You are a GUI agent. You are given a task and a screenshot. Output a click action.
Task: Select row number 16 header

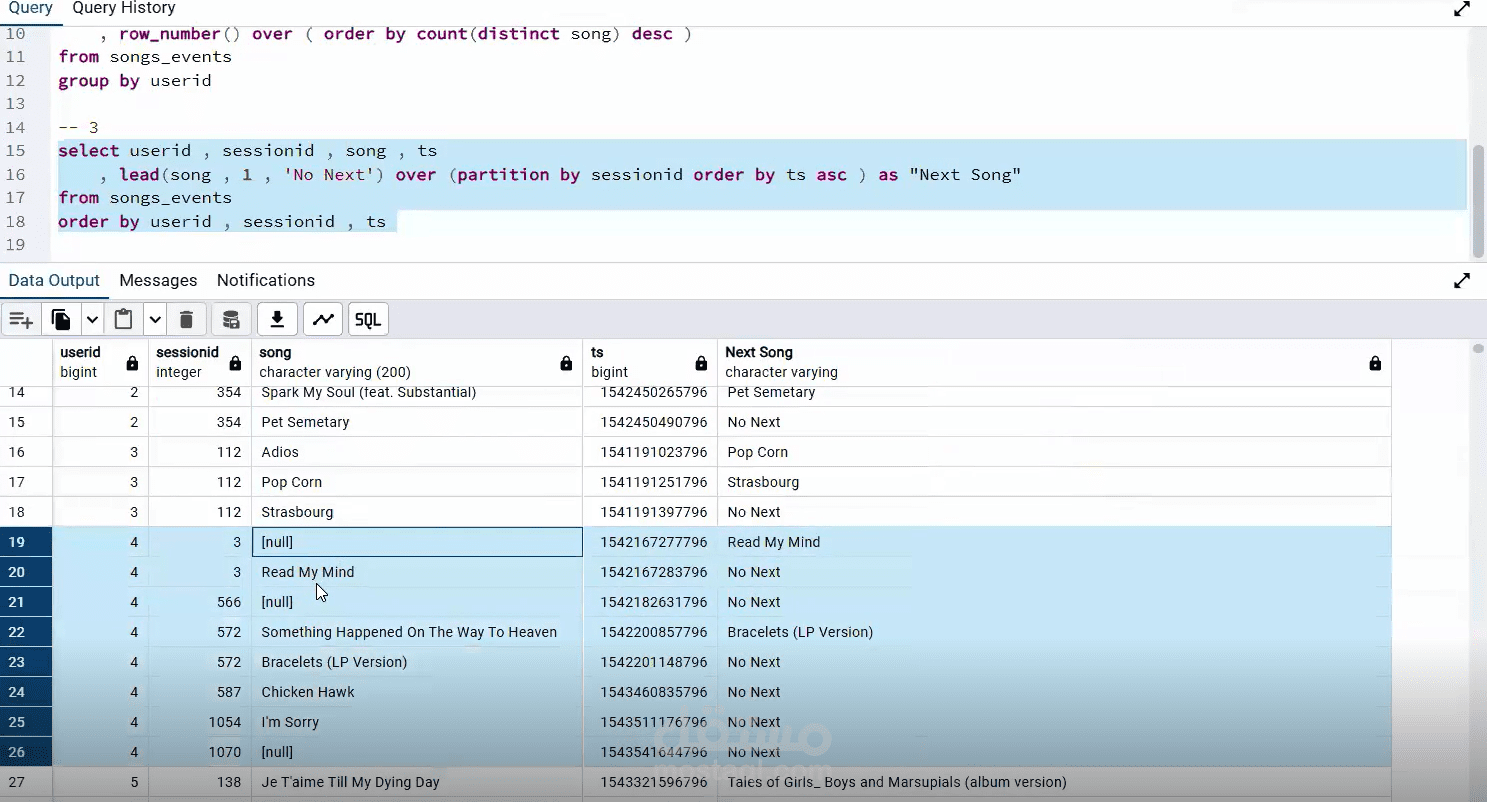coord(26,452)
